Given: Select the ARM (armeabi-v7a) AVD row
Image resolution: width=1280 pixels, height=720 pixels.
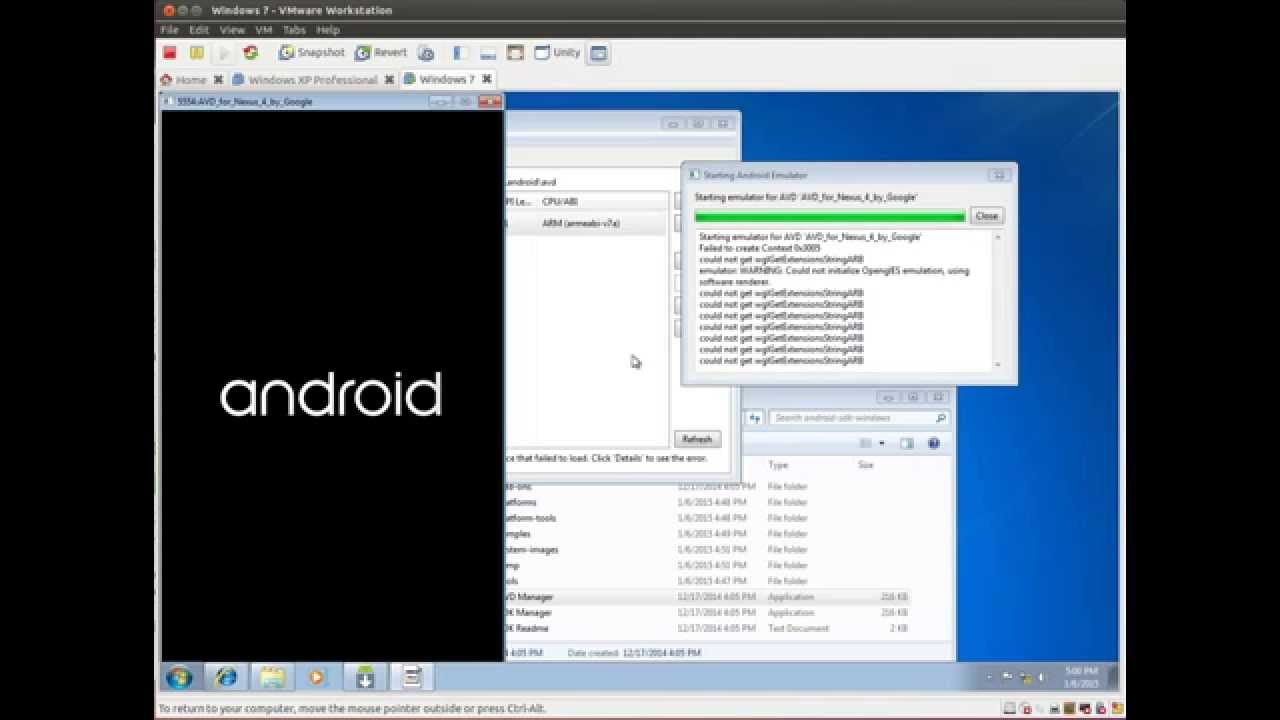Looking at the screenshot, I should (x=586, y=224).
